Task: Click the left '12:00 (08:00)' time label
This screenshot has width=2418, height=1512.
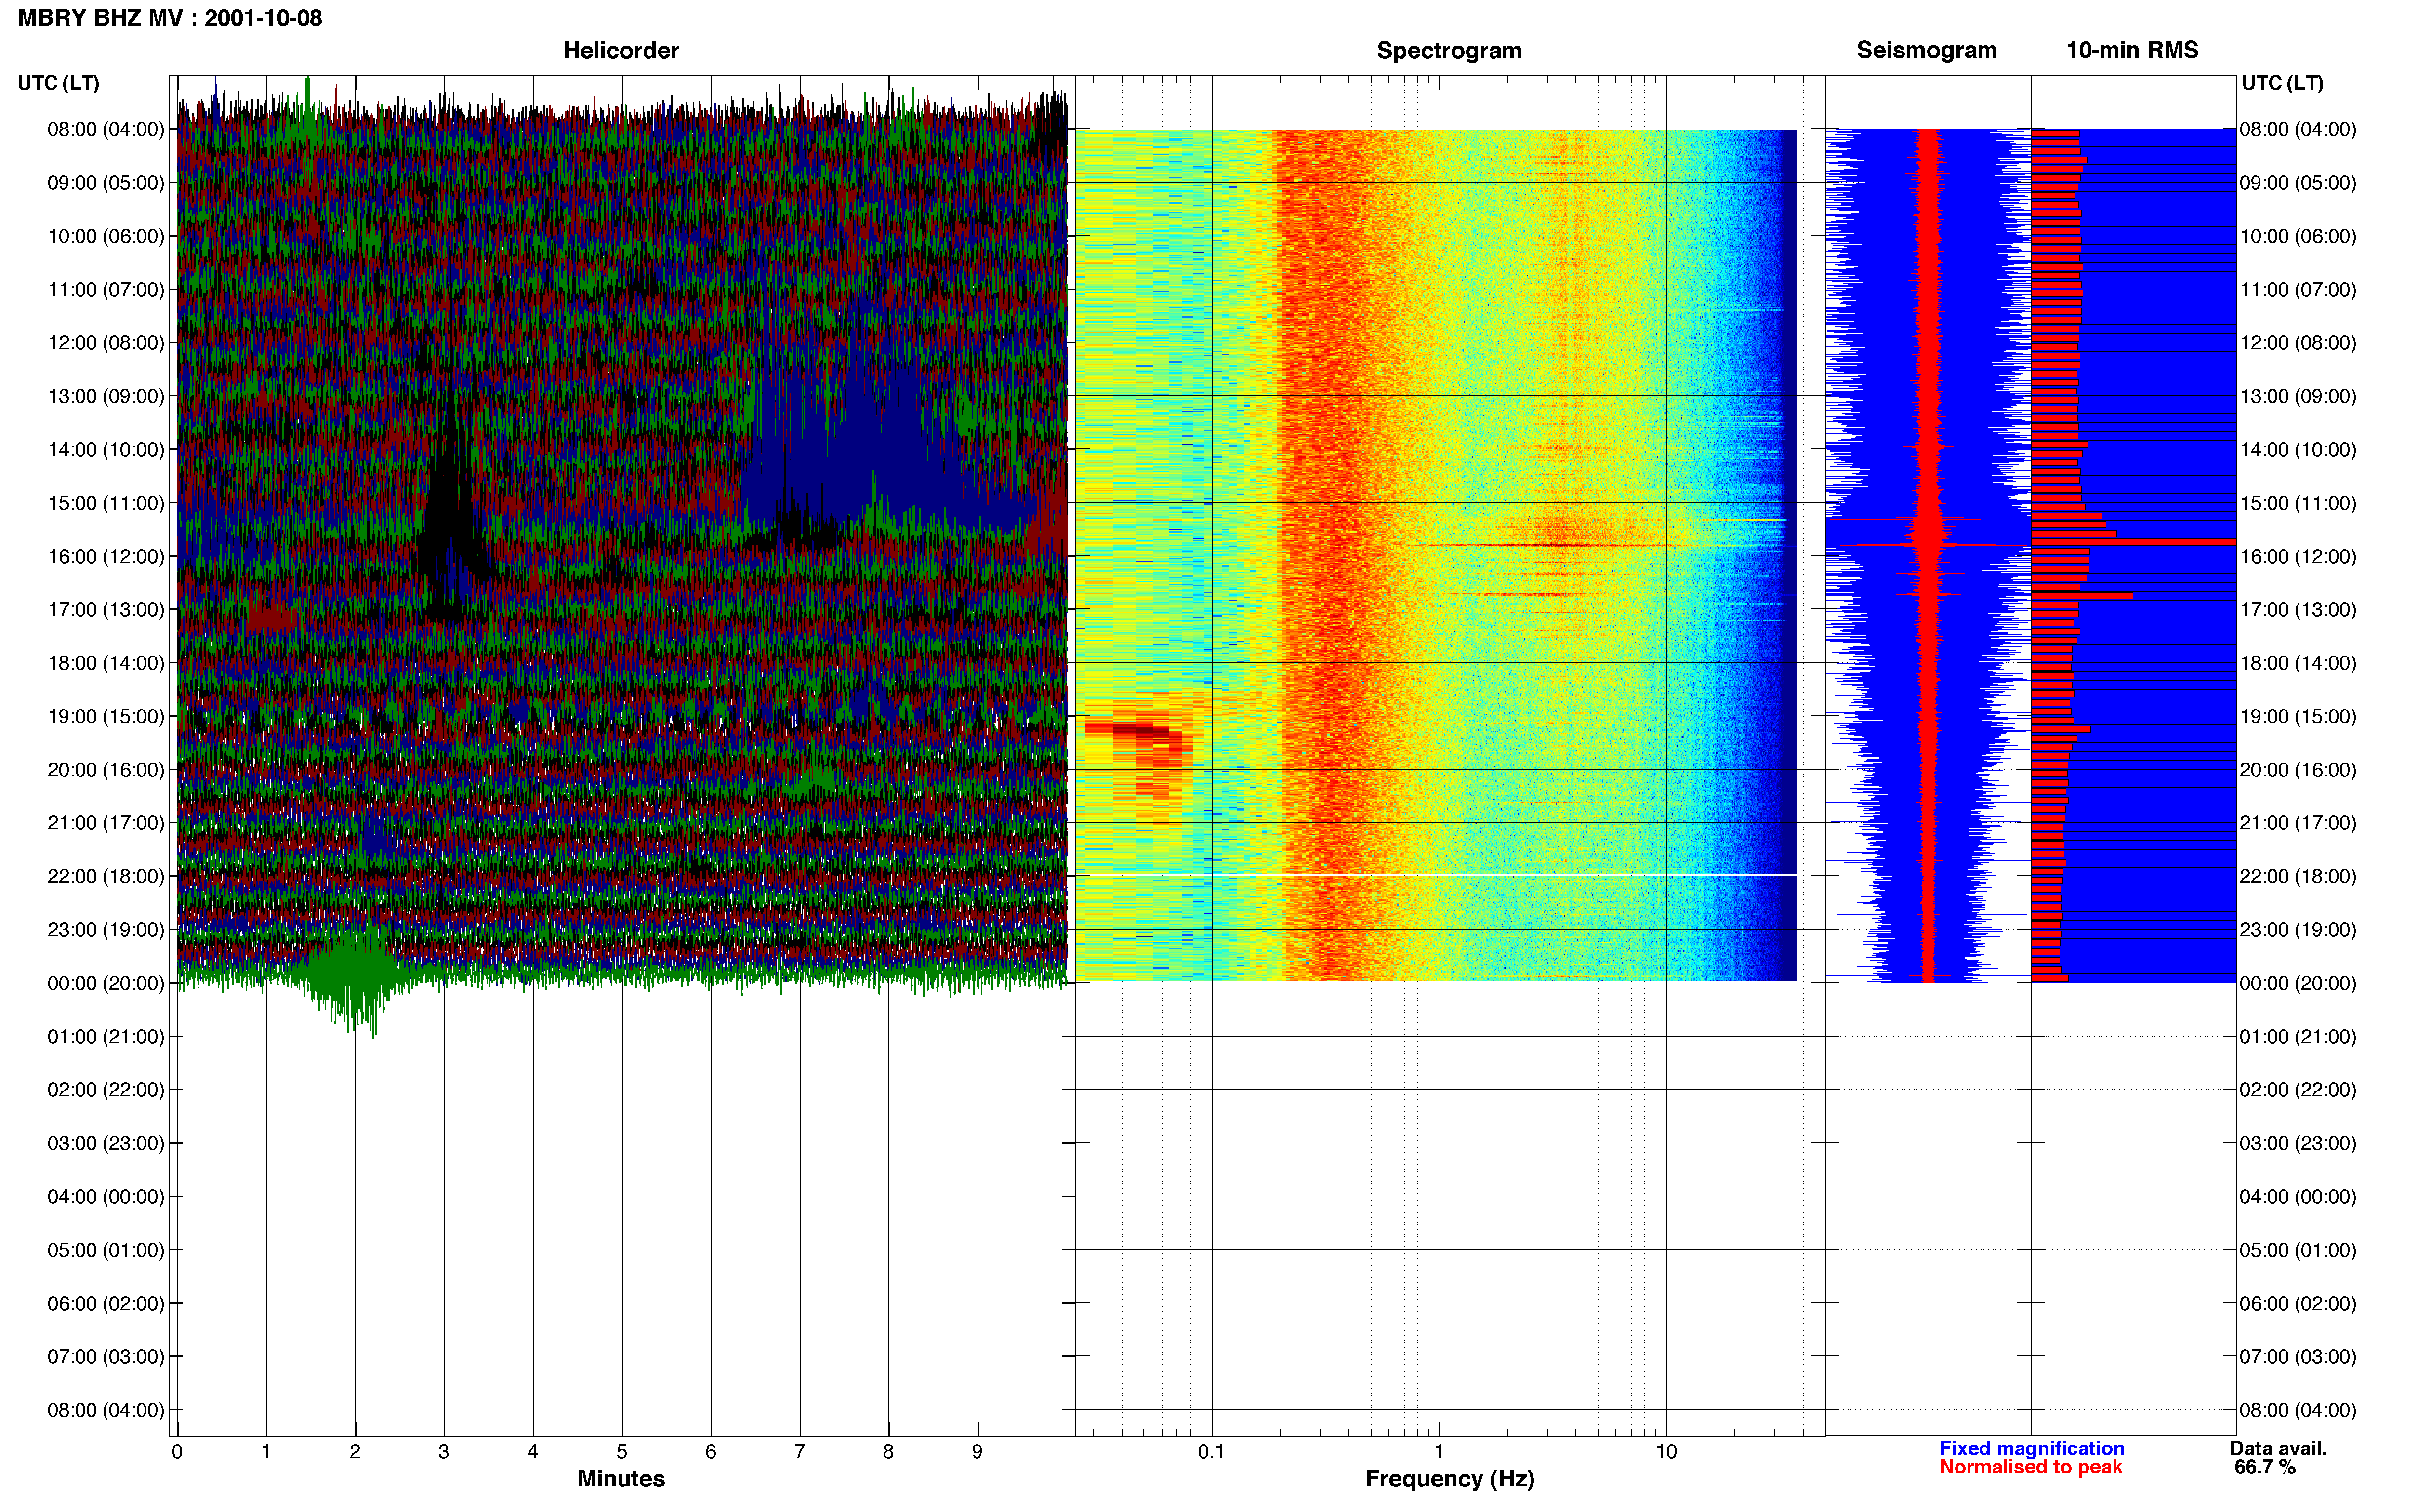Action: pyautogui.click(x=105, y=343)
